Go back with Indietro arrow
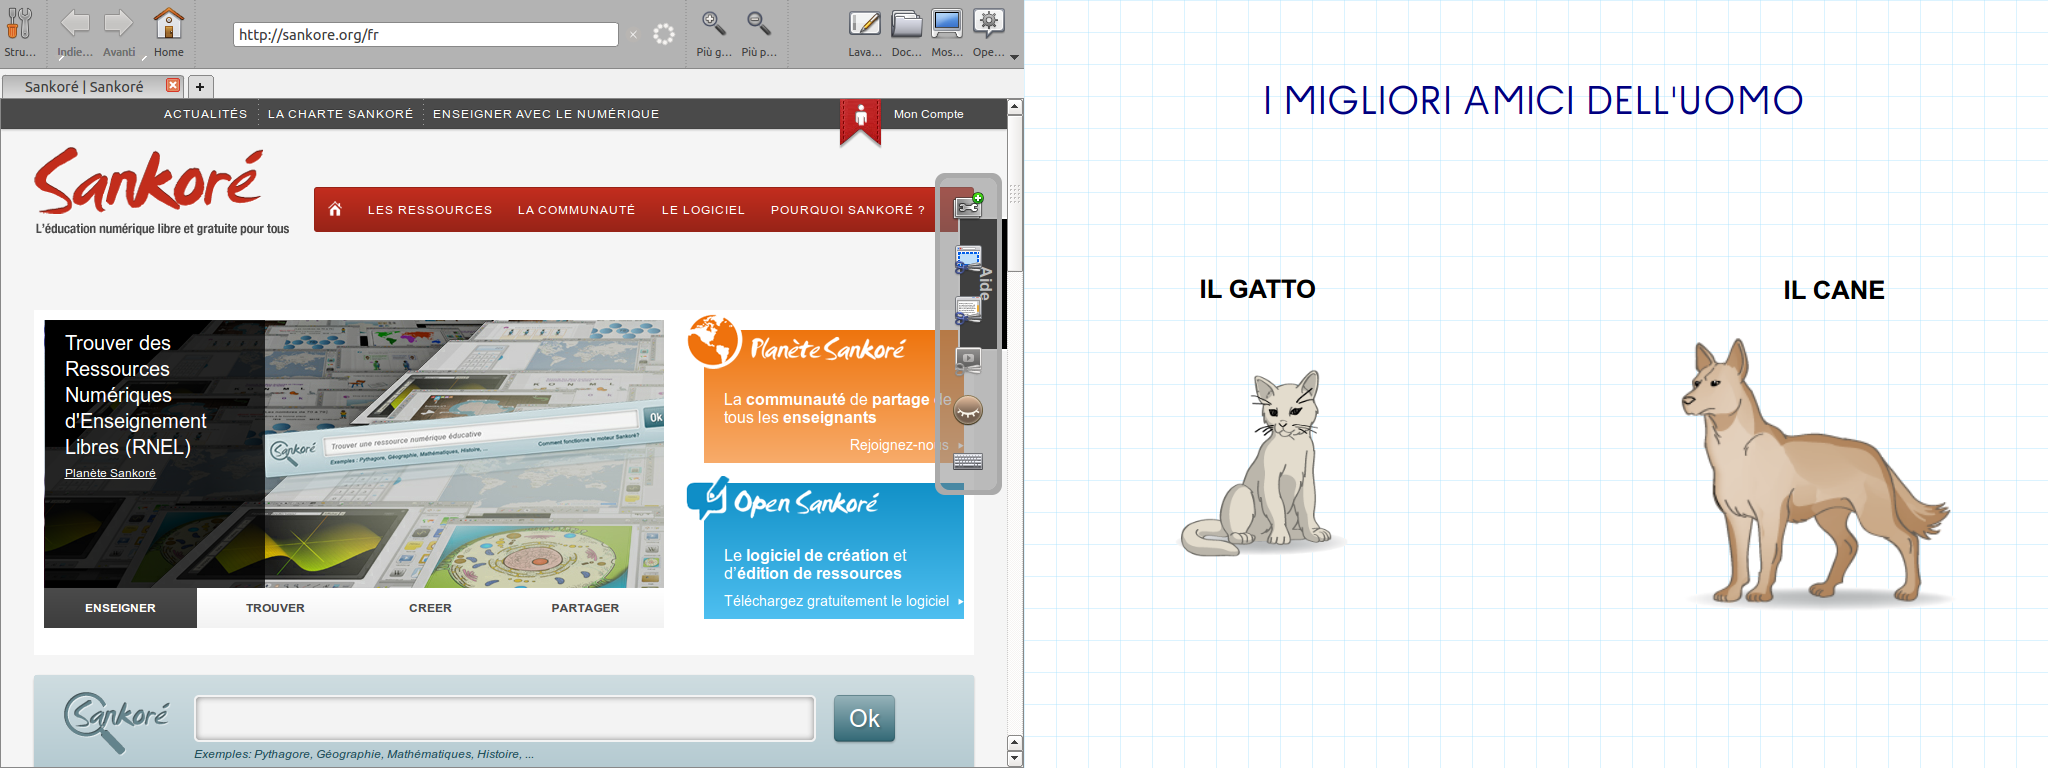Viewport: 2048px width, 768px height. 75,23
